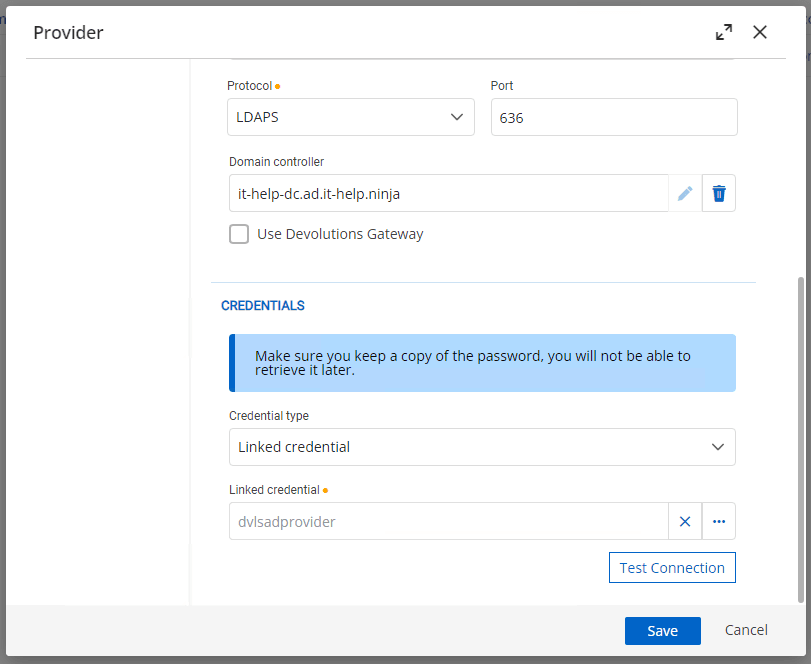This screenshot has width=811, height=664.
Task: Cancel the provider dialog changes
Action: 746,630
